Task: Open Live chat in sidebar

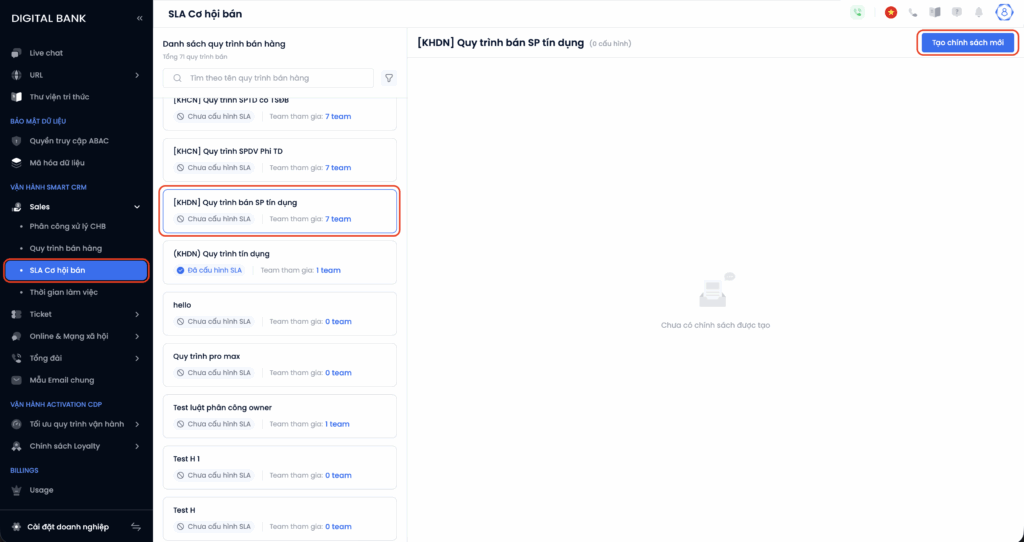Action: 46,53
